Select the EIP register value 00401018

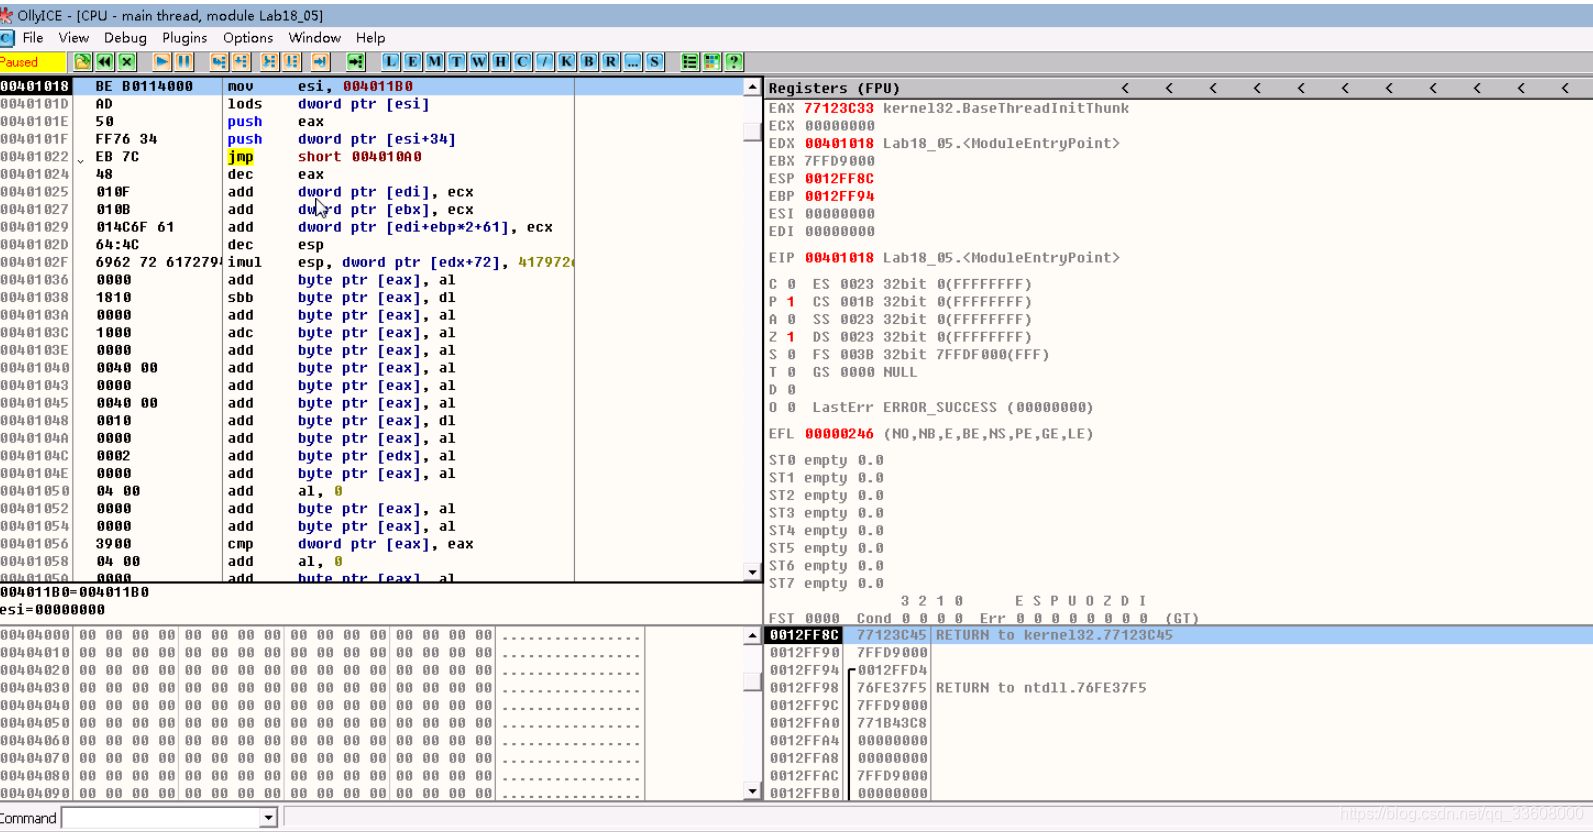click(x=839, y=258)
